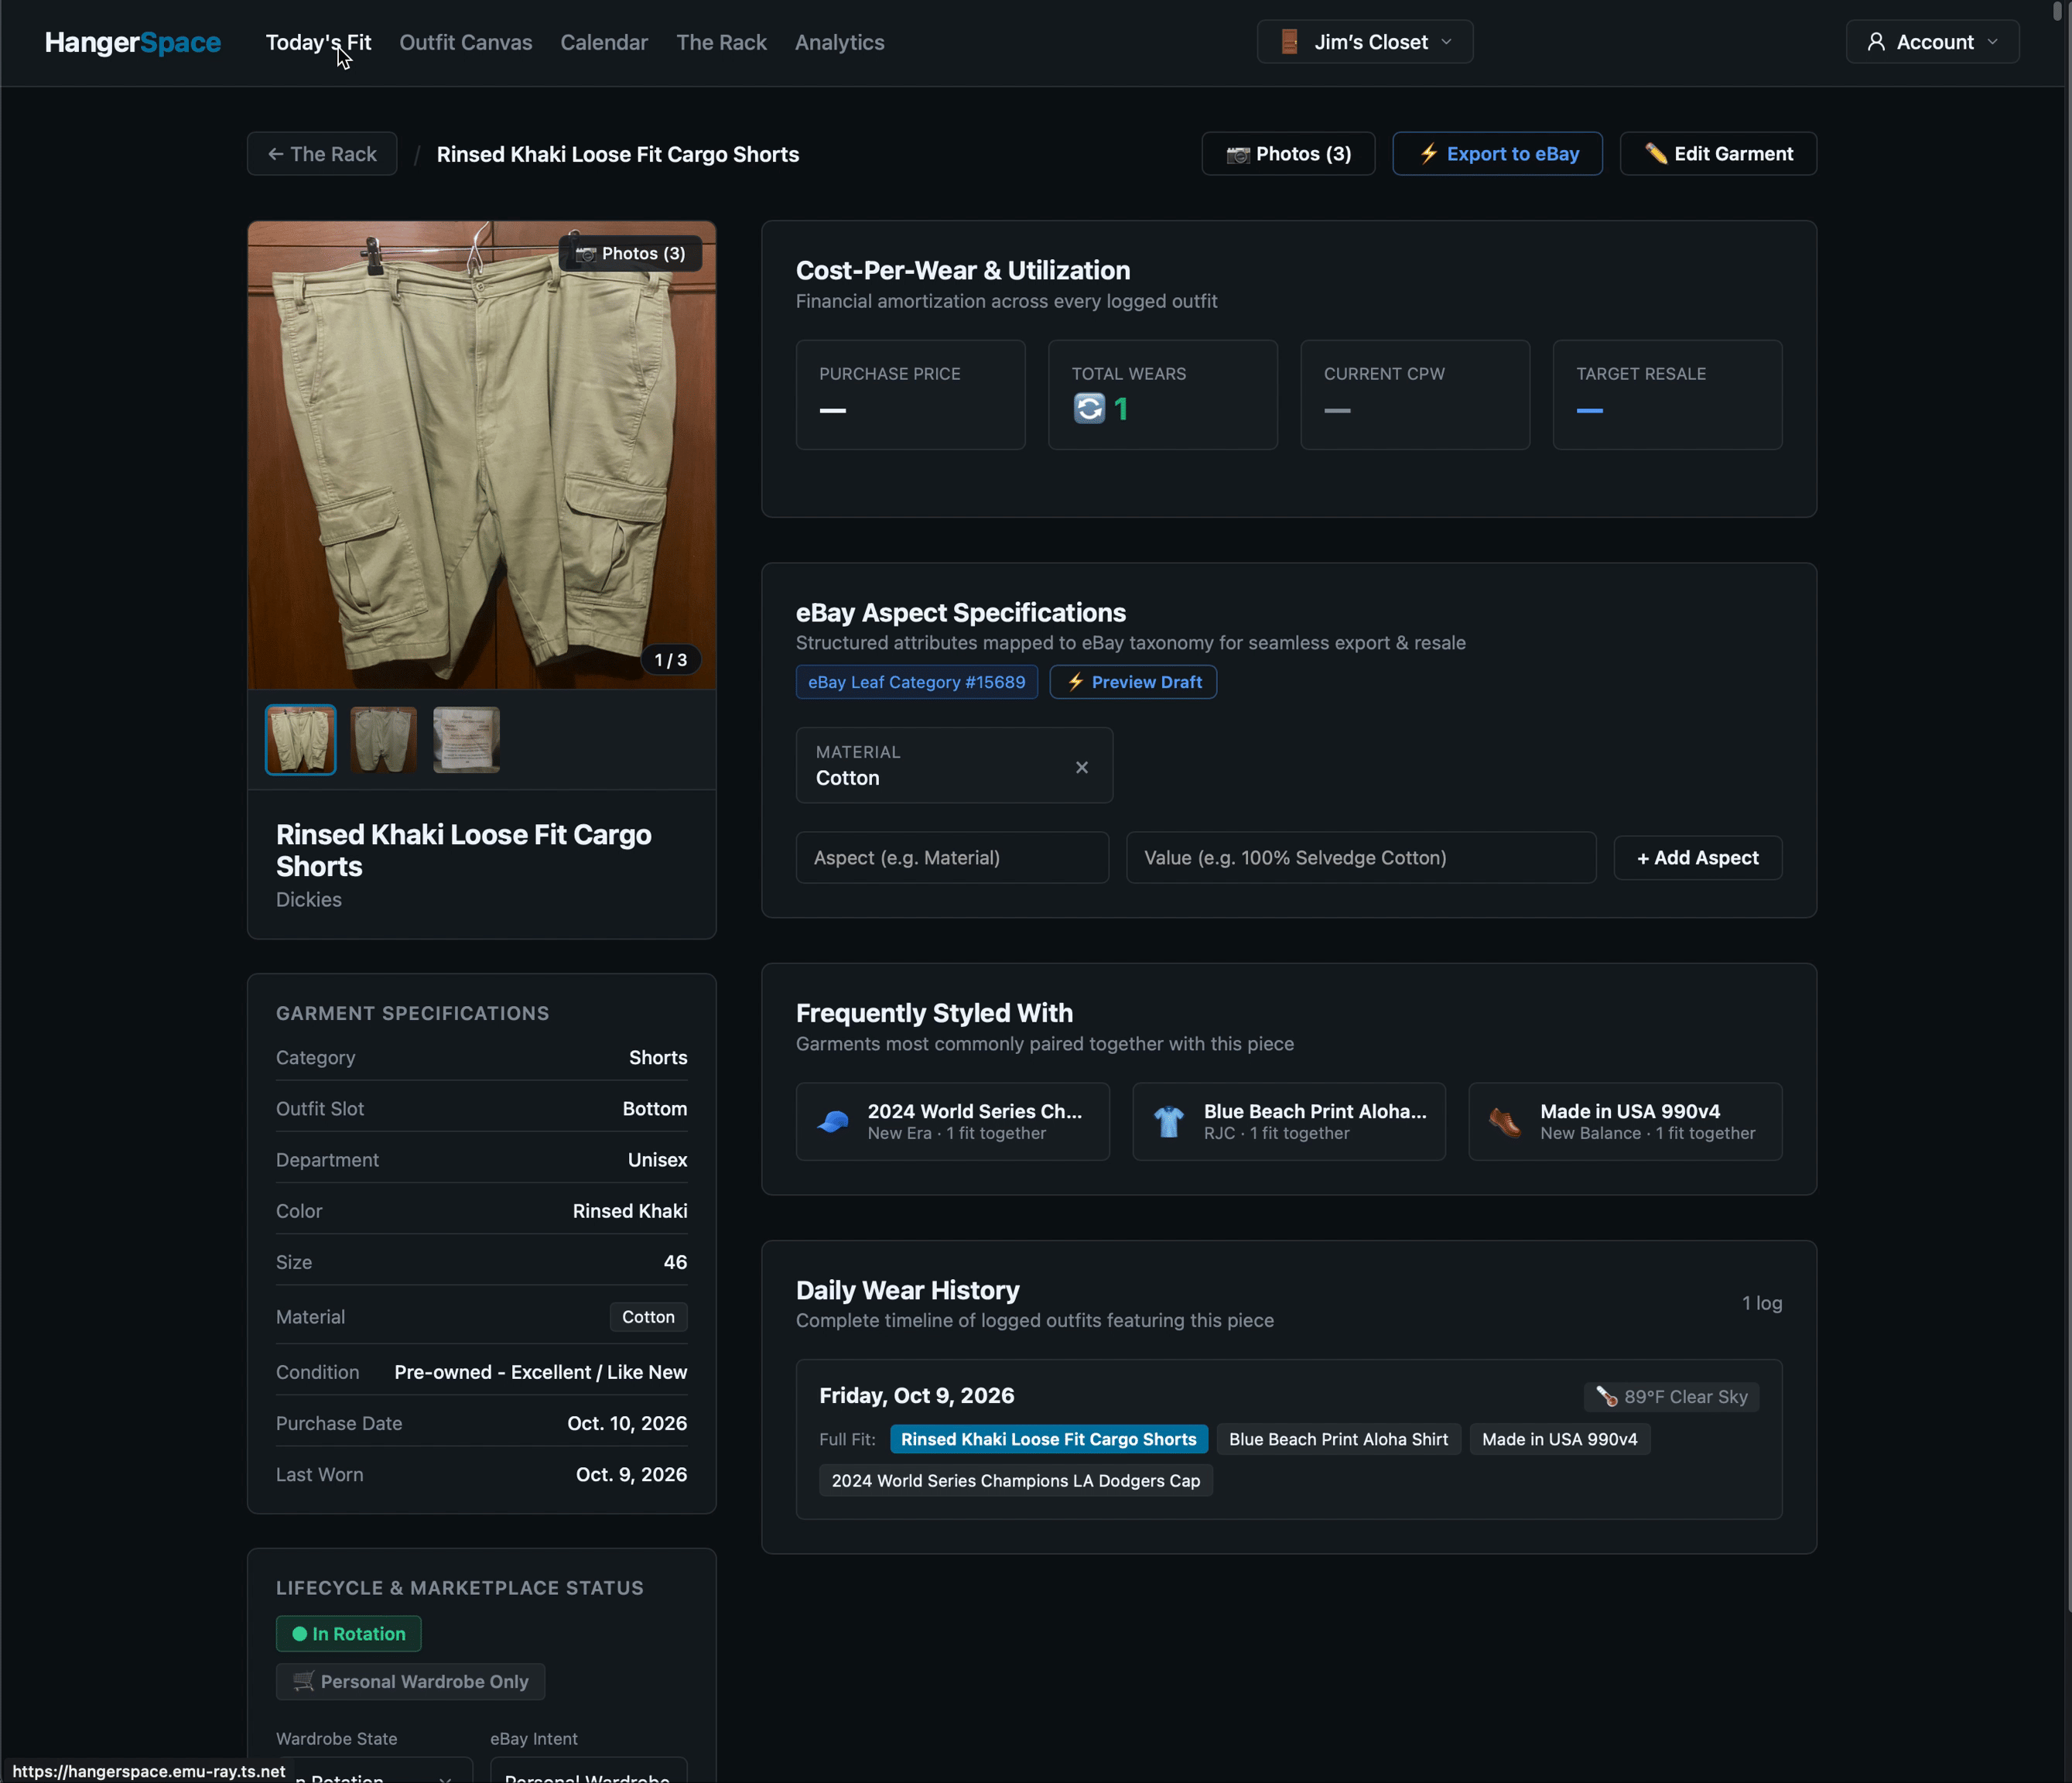
Task: Click the Purchase Price card
Action: 910,395
